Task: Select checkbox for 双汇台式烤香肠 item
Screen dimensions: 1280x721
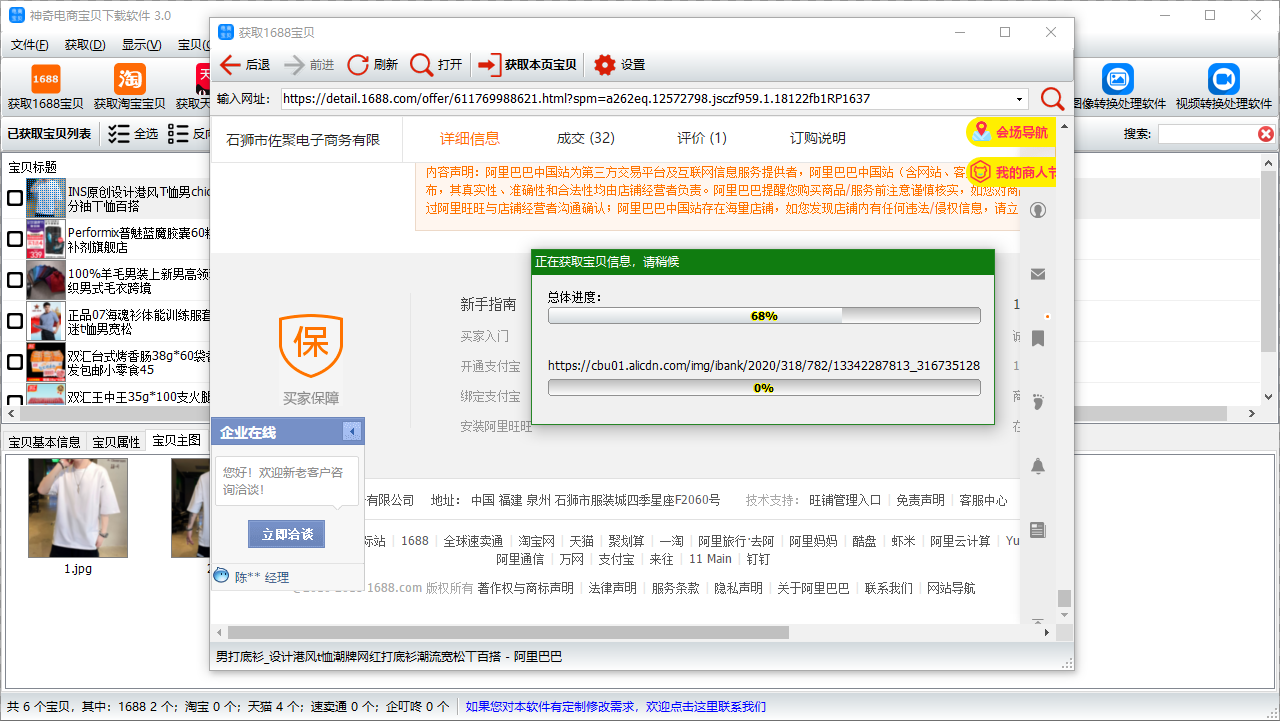Action: pos(15,362)
